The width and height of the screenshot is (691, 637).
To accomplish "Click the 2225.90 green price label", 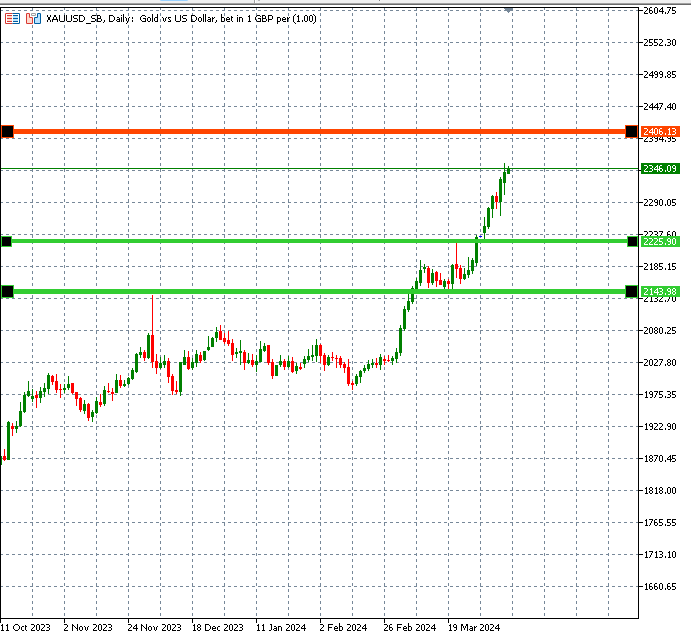I will tap(660, 241).
